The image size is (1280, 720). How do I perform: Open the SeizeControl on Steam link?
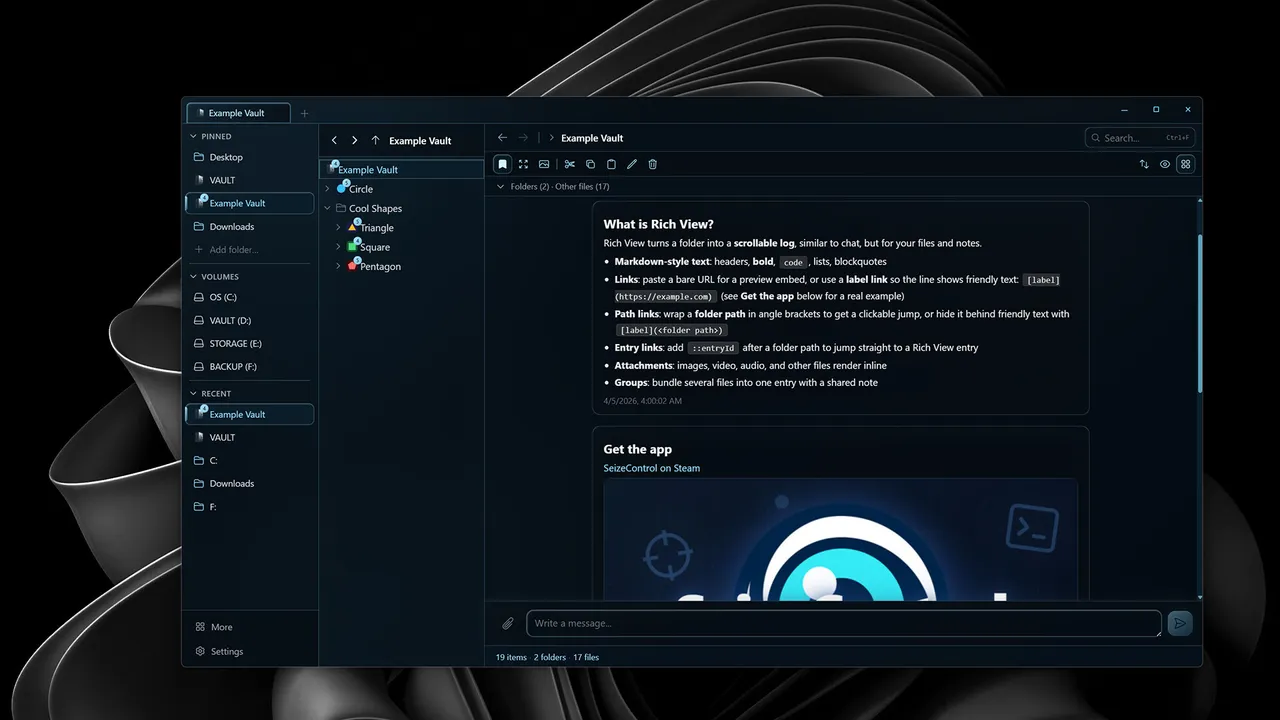651,468
